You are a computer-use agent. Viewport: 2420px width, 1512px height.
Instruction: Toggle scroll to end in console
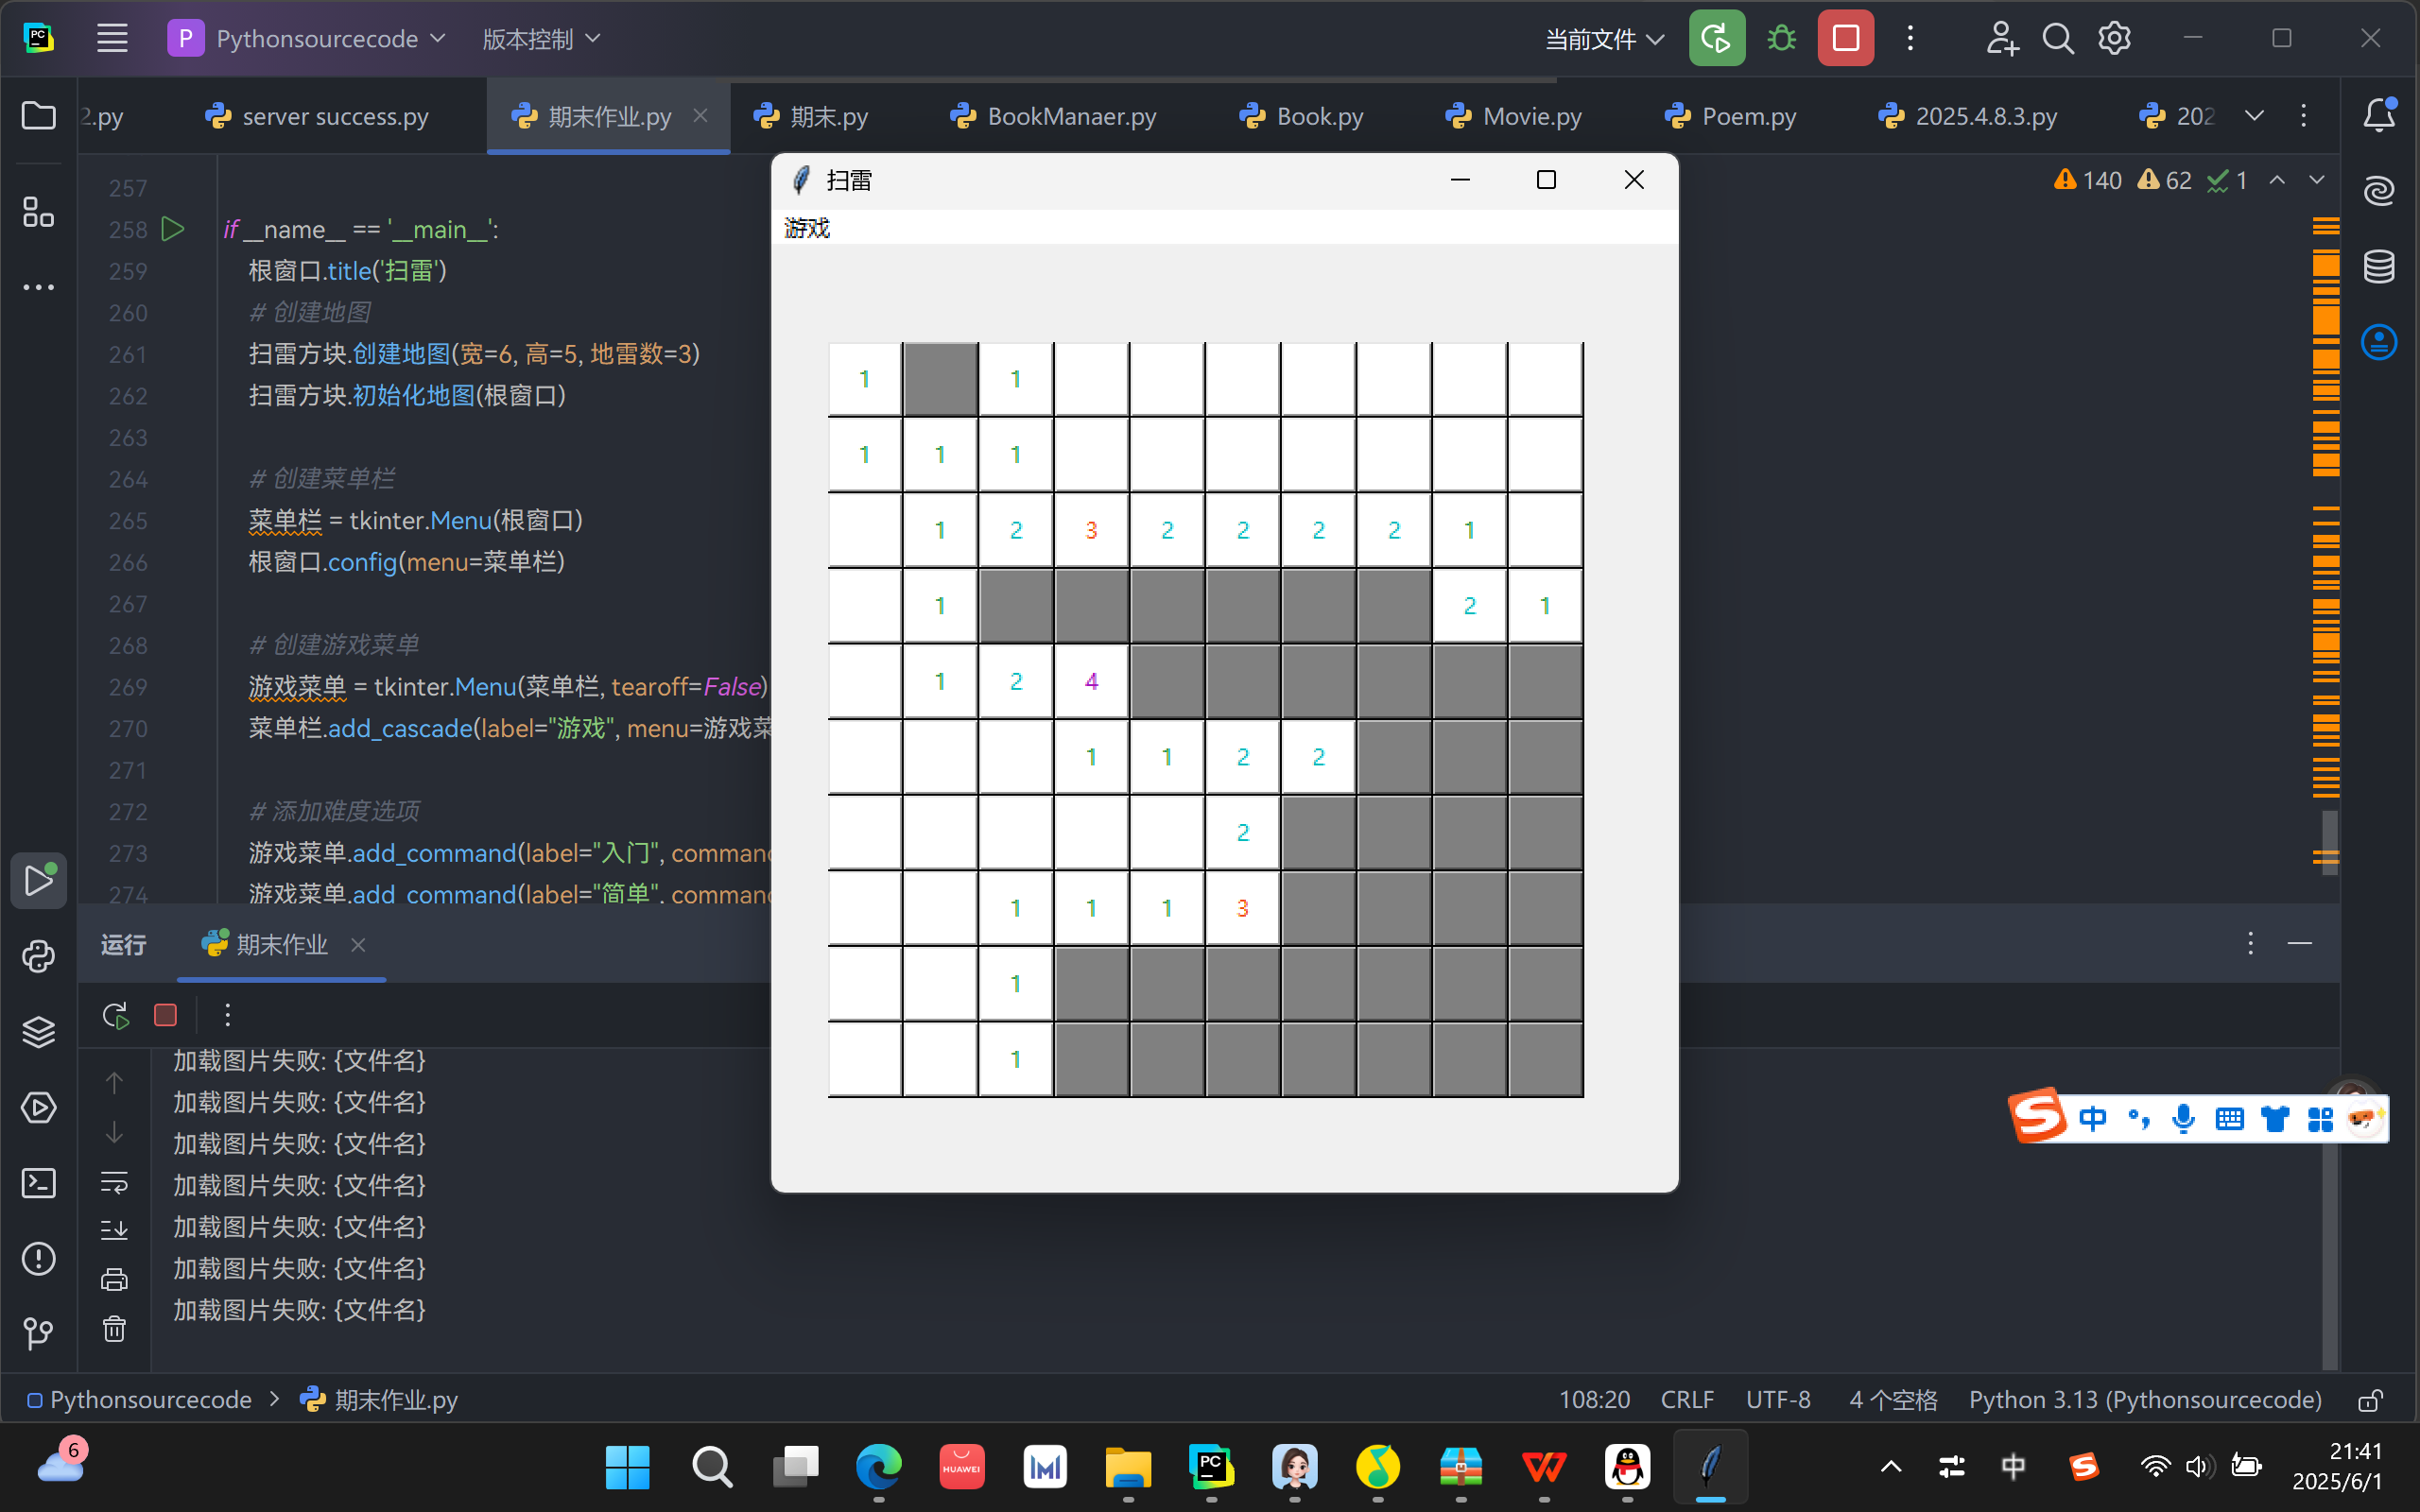pos(114,1230)
